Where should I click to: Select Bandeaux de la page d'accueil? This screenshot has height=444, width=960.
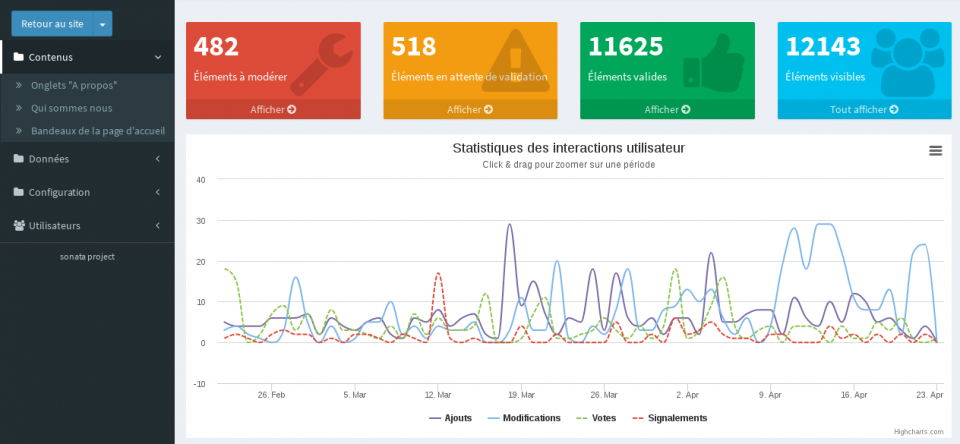click(97, 130)
